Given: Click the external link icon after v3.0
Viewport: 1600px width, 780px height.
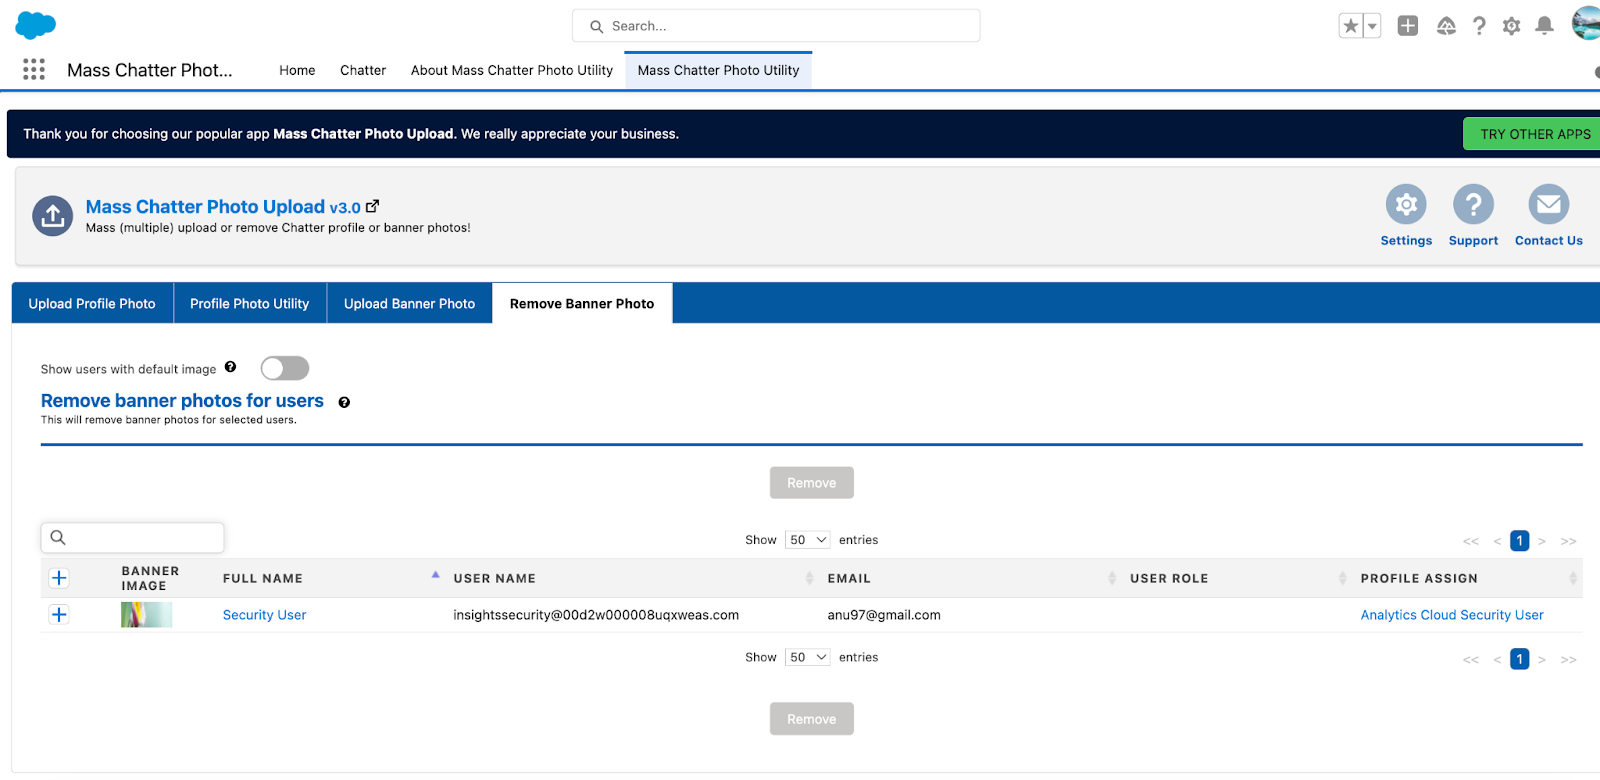Looking at the screenshot, I should pos(373,206).
